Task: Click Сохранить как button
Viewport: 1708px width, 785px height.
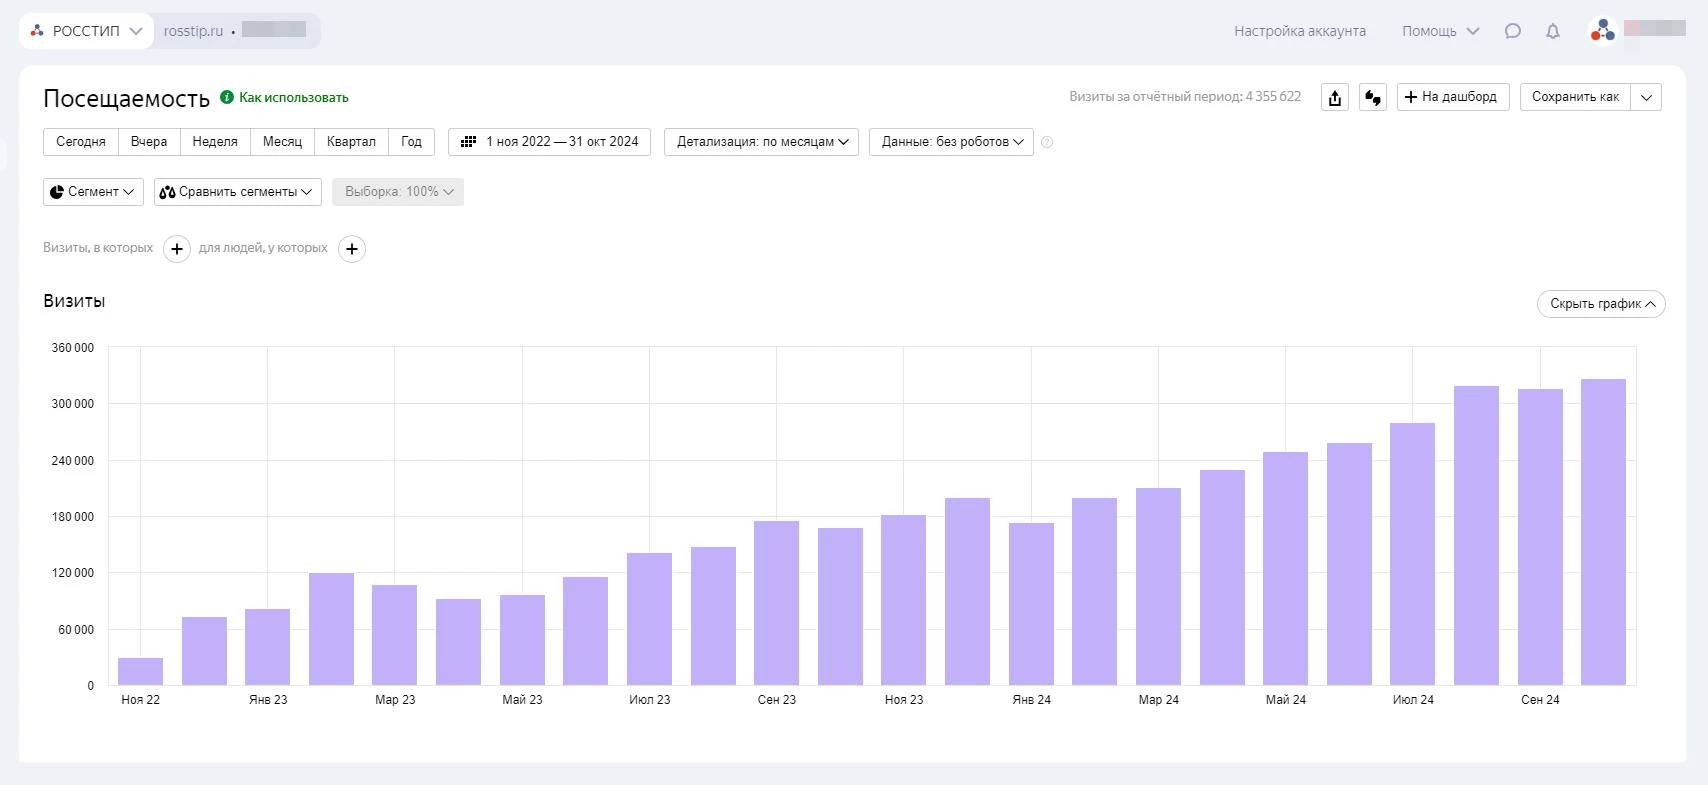Action: click(1575, 97)
